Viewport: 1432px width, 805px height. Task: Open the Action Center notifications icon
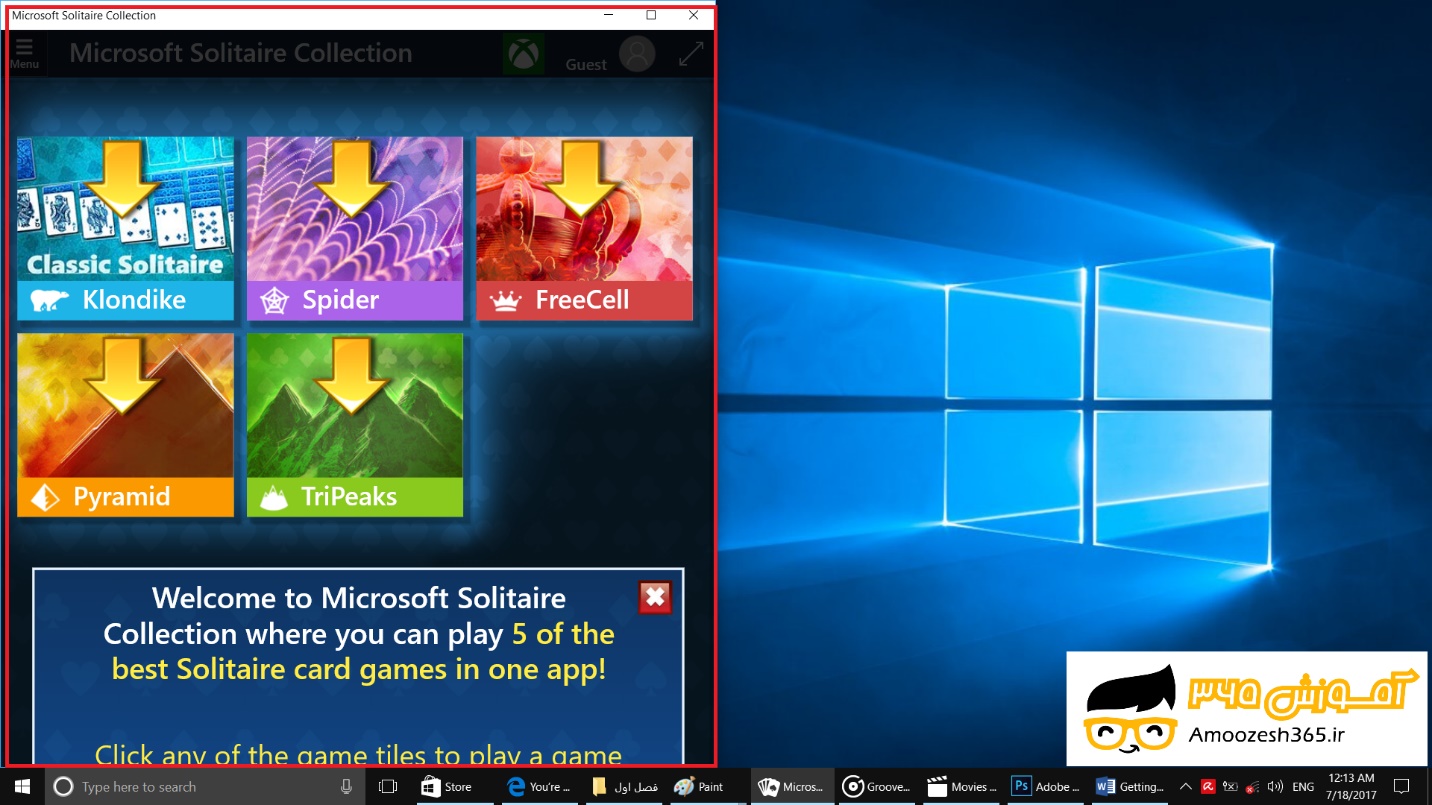pos(1402,787)
